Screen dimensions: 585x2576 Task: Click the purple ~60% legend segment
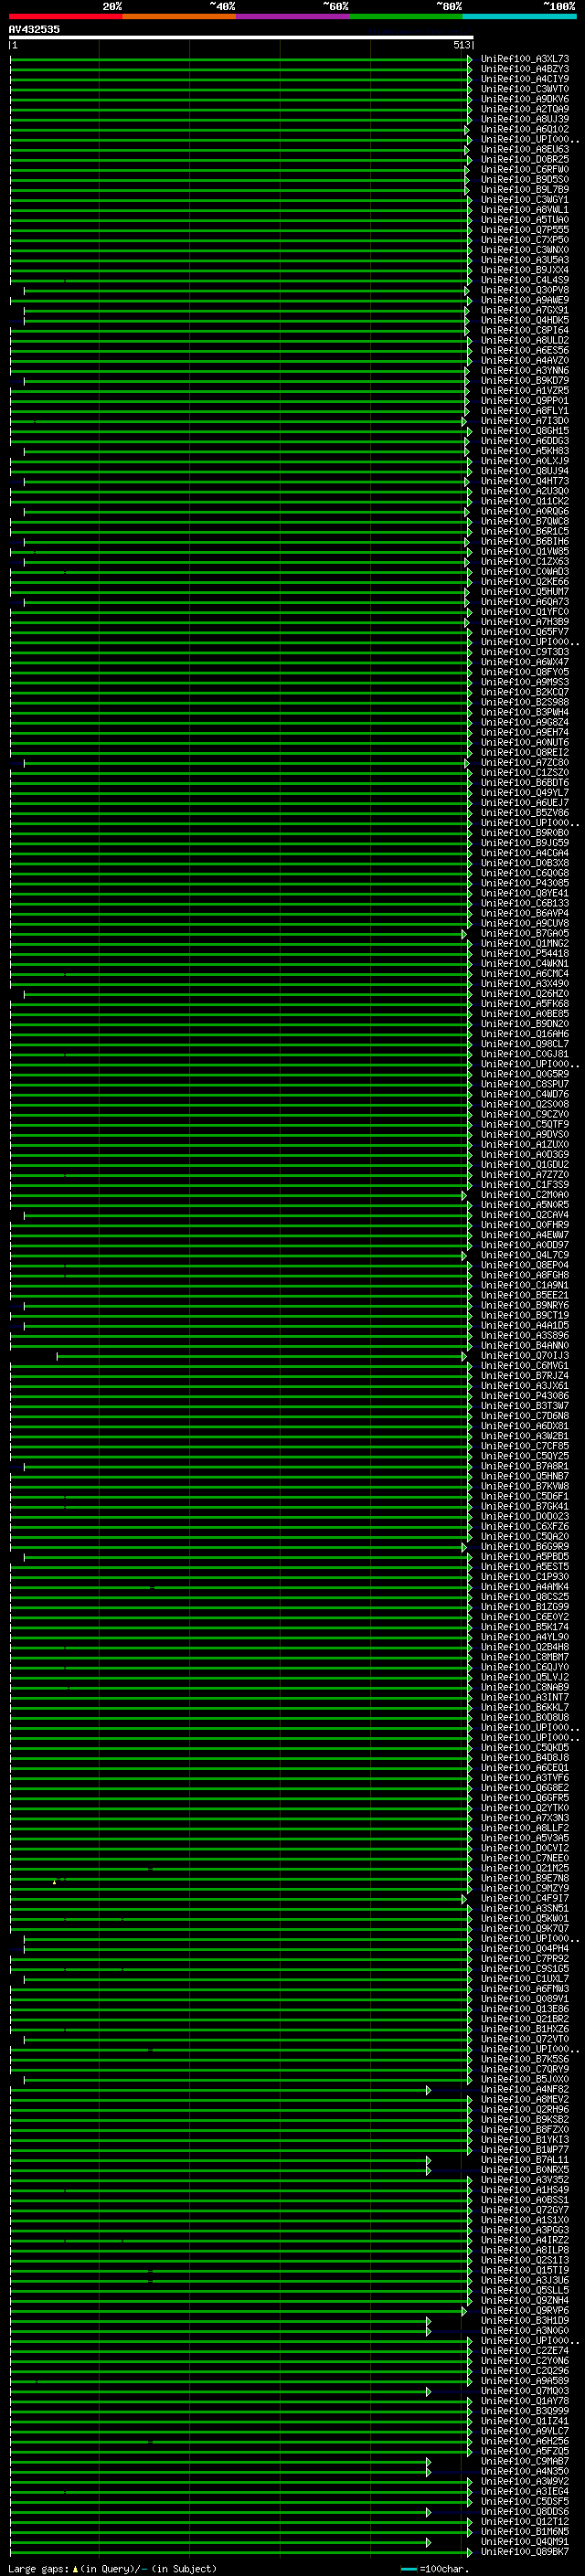coord(293,16)
